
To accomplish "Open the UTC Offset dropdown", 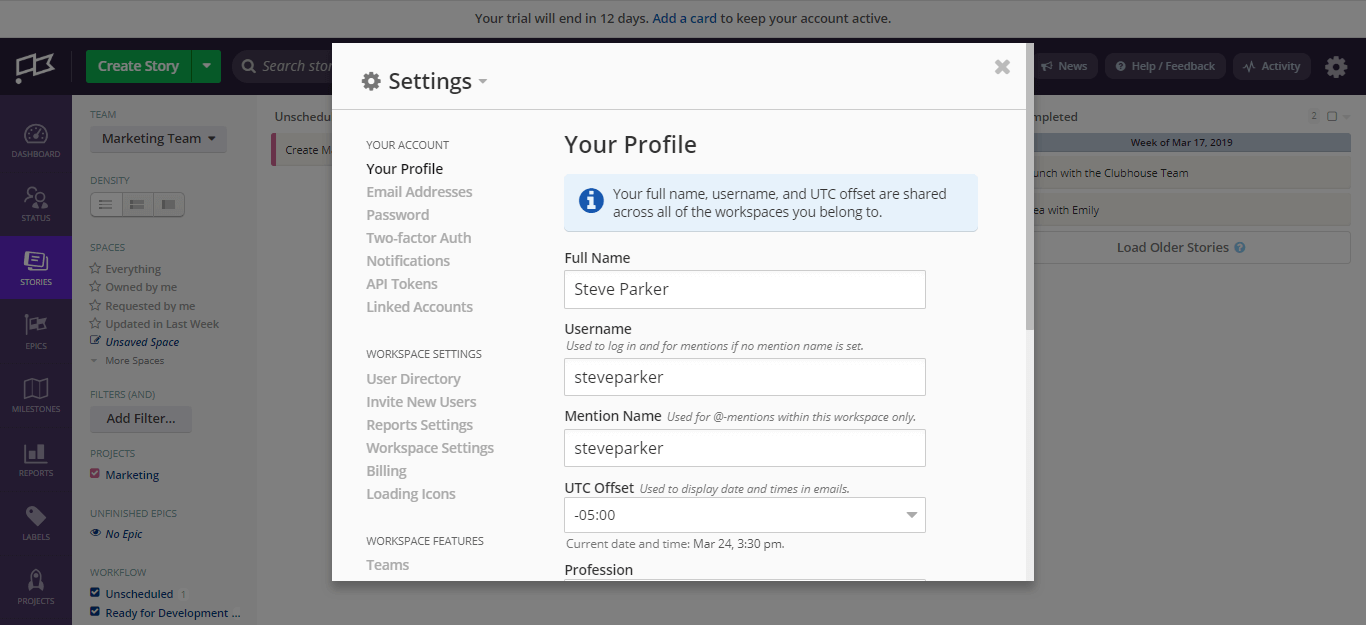I will tap(745, 515).
